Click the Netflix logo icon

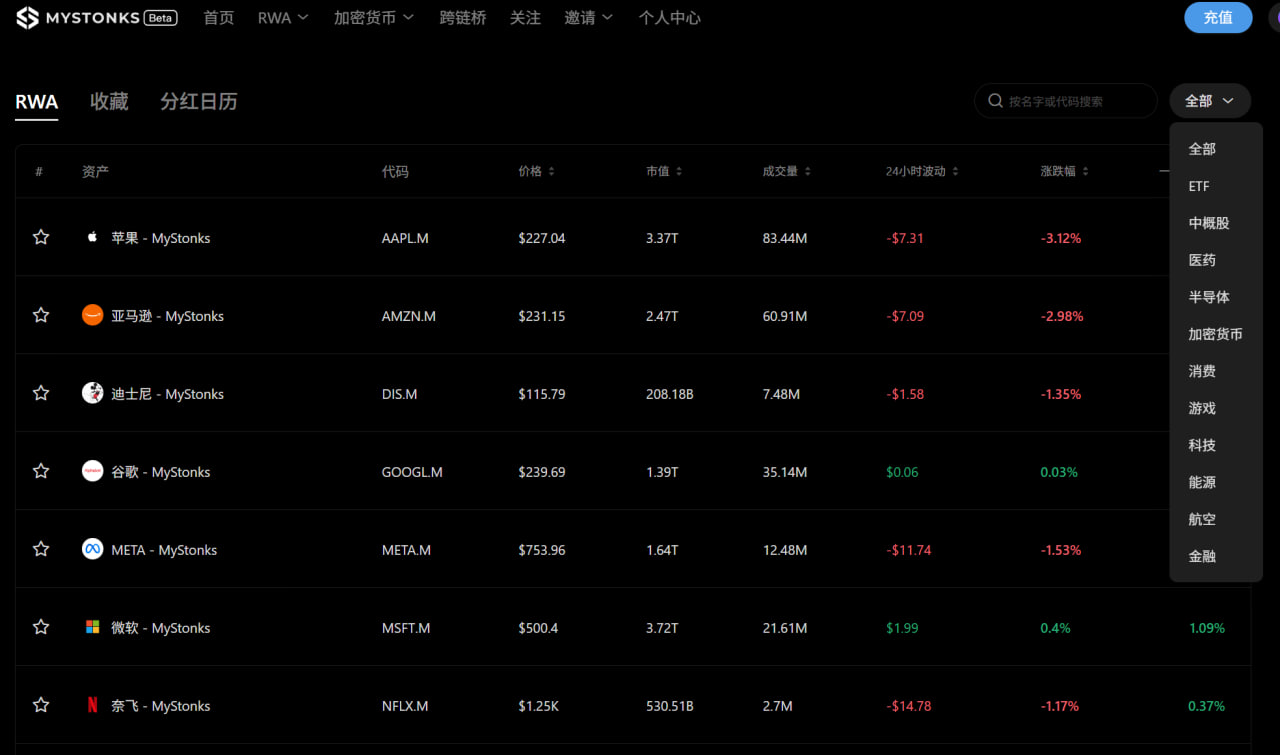coord(92,705)
